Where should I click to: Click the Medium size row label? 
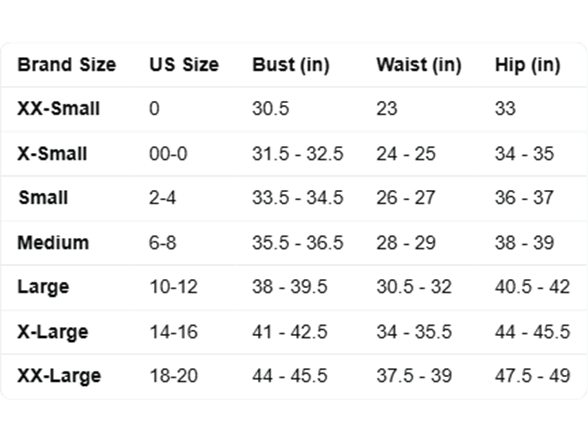(53, 243)
